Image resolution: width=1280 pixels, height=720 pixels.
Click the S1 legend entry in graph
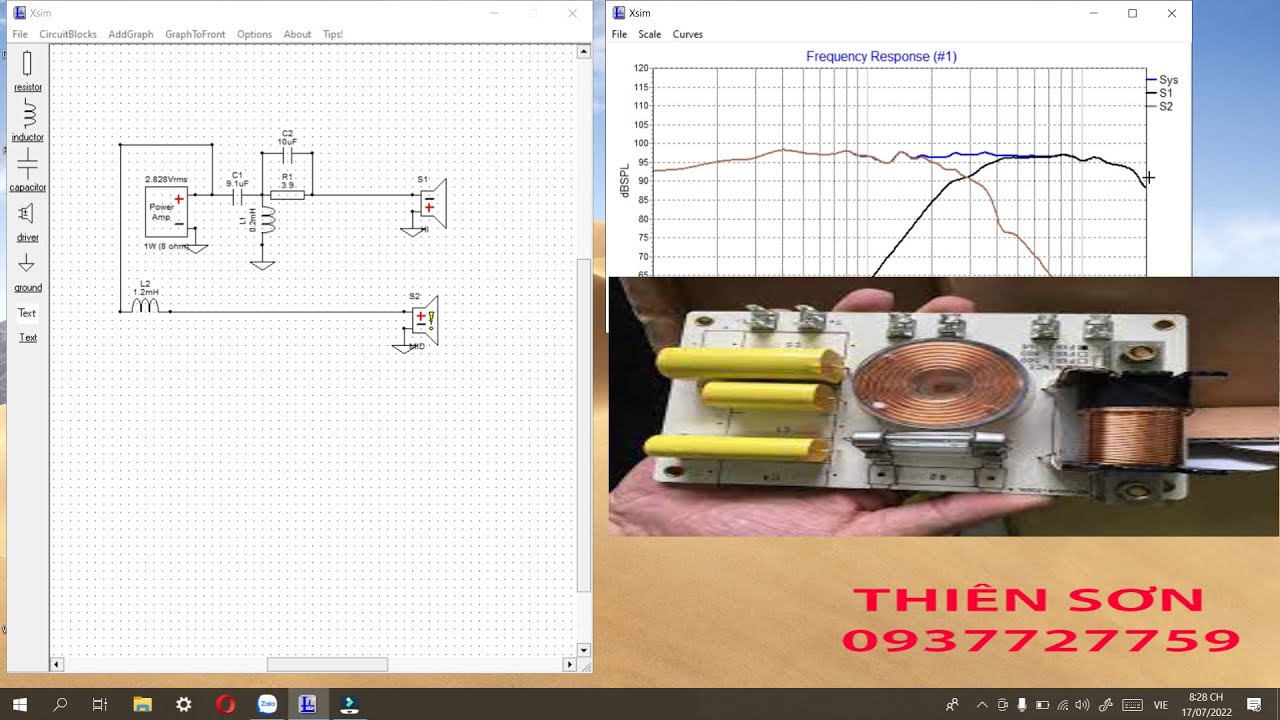click(x=1160, y=93)
